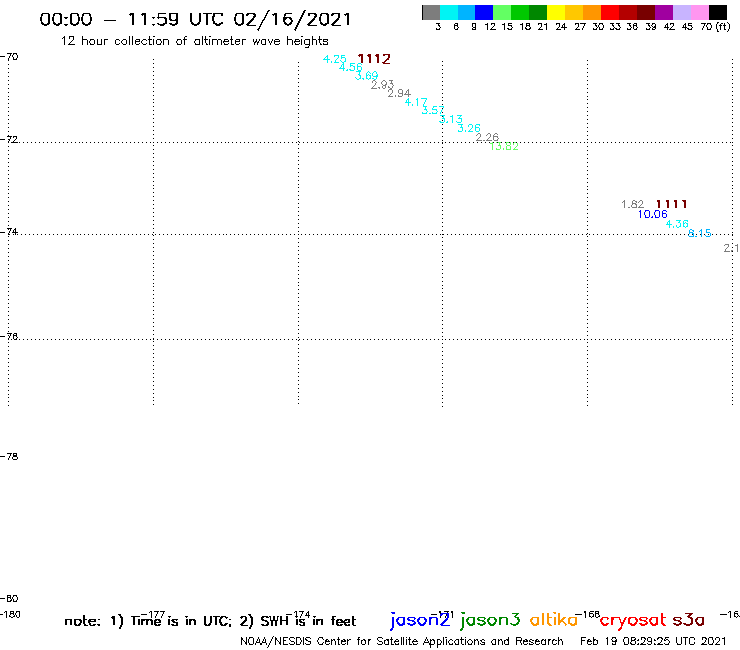Click the '00:00 – 11:59 UTC 02/16/2021' title
The width and height of the screenshot is (740, 650).
195,19
